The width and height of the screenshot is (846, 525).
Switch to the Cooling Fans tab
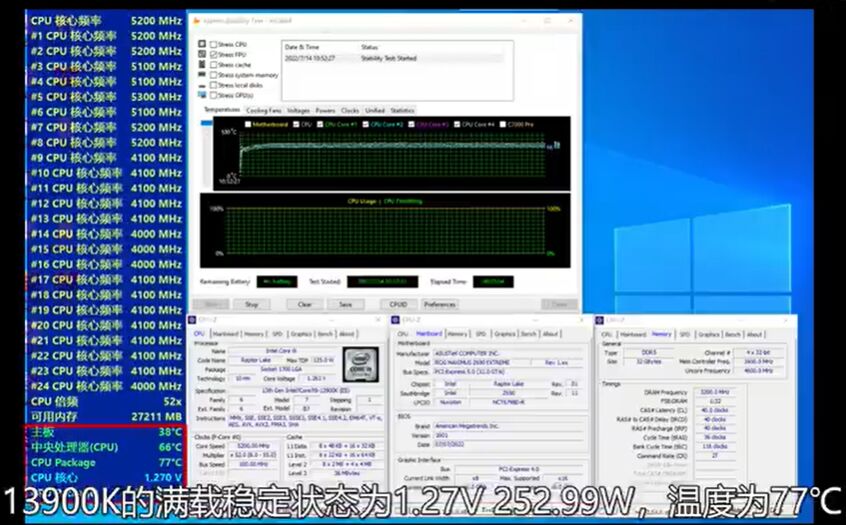point(263,110)
